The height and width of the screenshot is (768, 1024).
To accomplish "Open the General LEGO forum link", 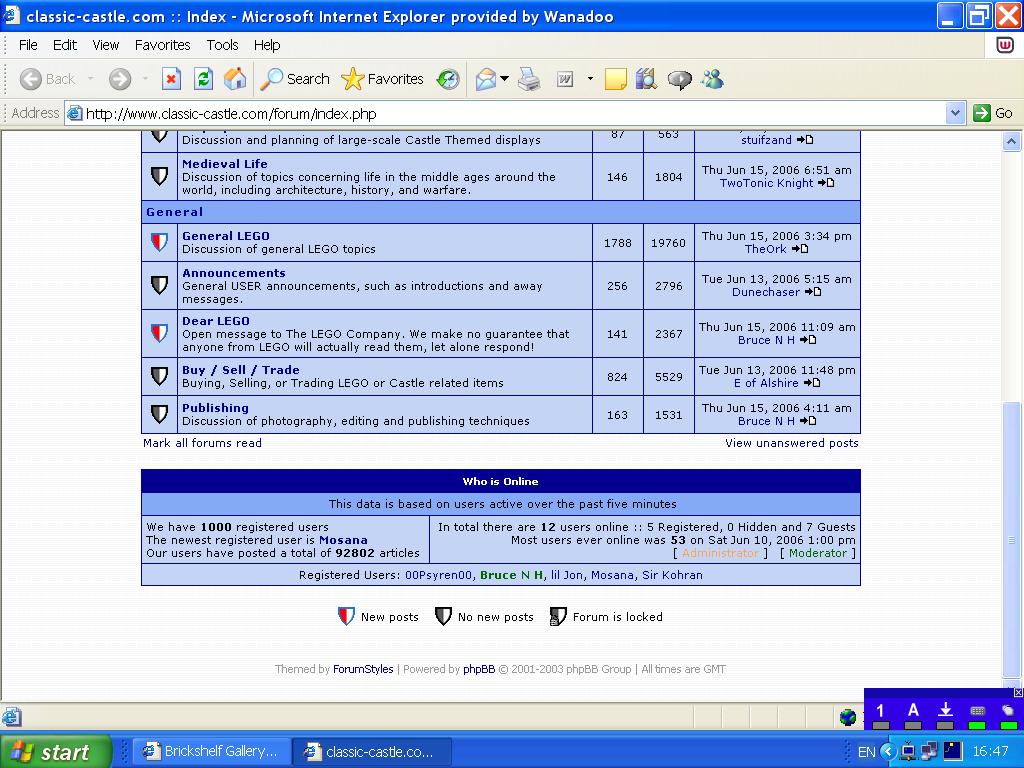I will click(225, 236).
